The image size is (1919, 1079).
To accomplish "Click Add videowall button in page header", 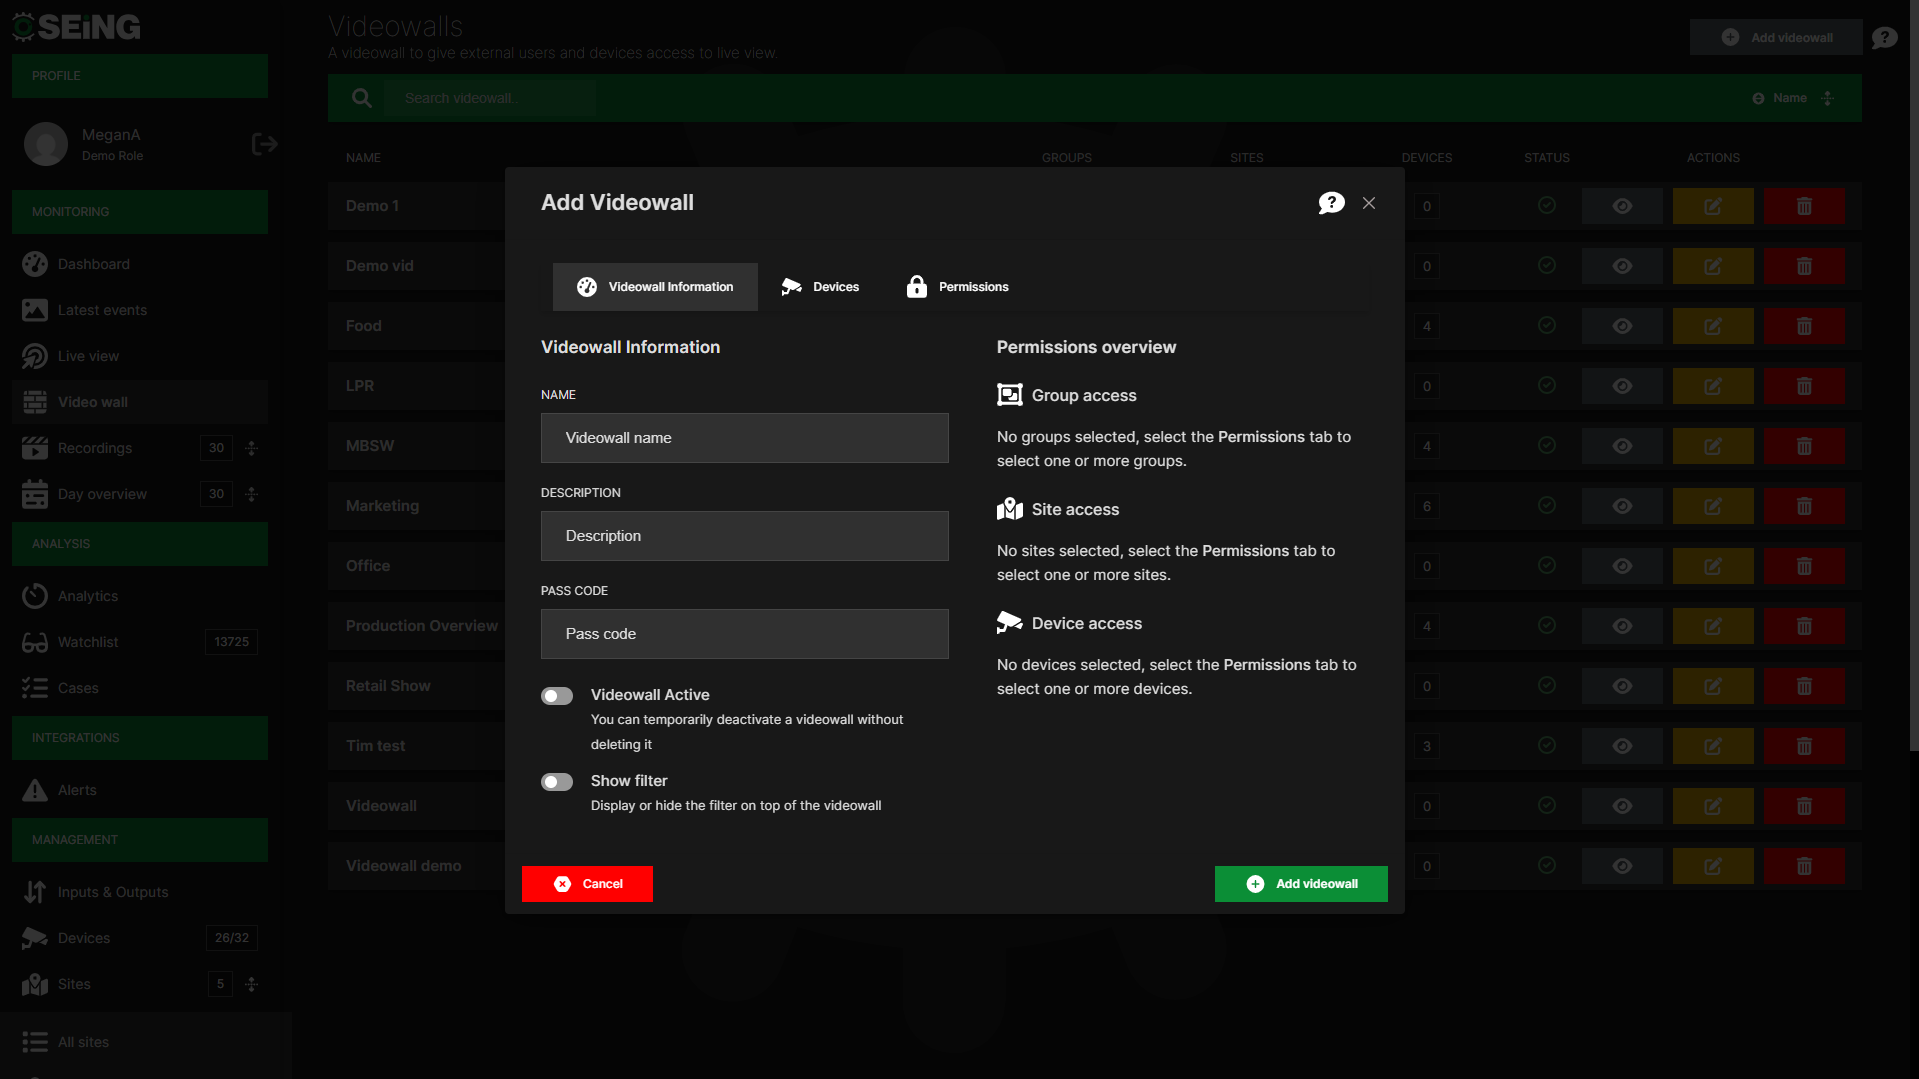I will click(1776, 38).
